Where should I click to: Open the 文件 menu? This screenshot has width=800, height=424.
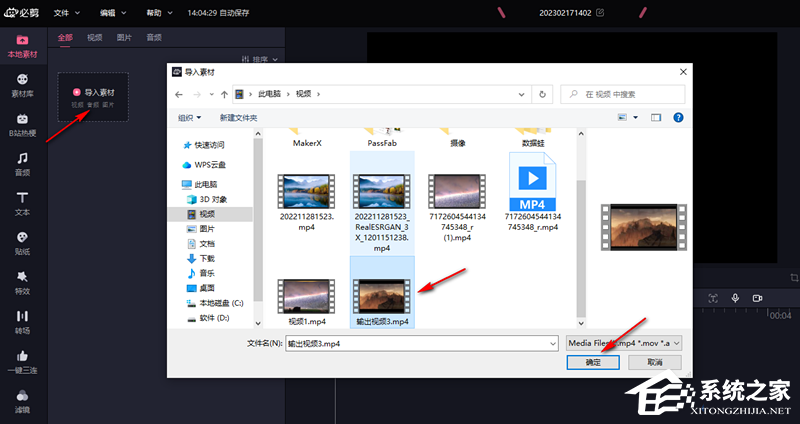(67, 13)
